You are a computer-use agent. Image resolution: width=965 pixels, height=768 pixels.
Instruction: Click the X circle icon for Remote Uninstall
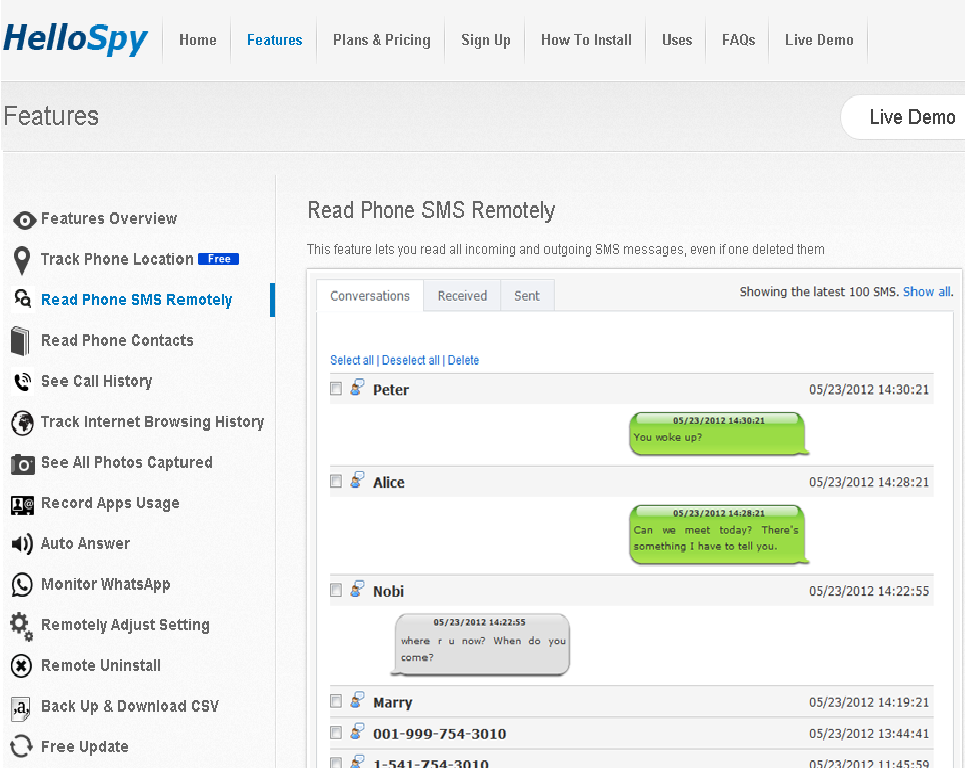(x=22, y=666)
